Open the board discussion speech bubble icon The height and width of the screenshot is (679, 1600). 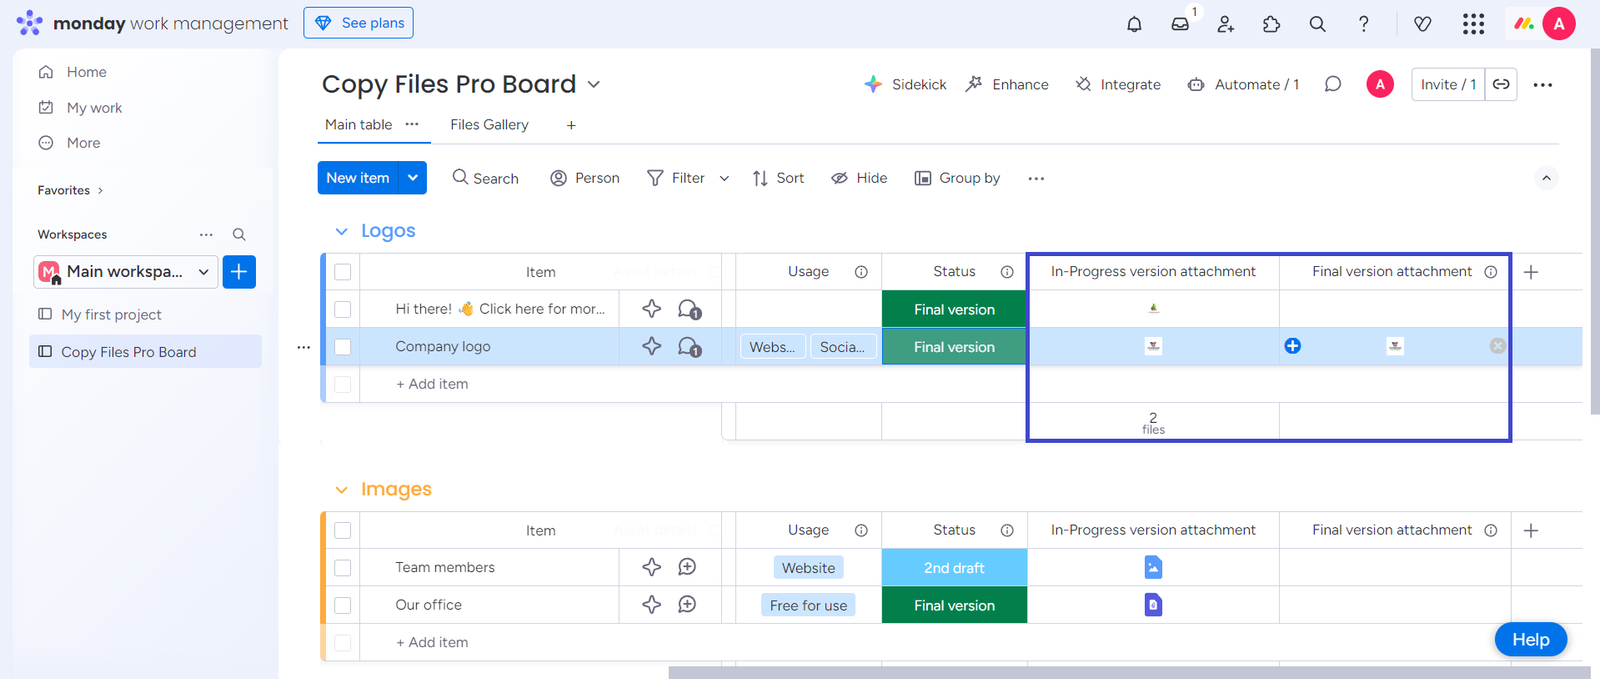click(x=1333, y=84)
